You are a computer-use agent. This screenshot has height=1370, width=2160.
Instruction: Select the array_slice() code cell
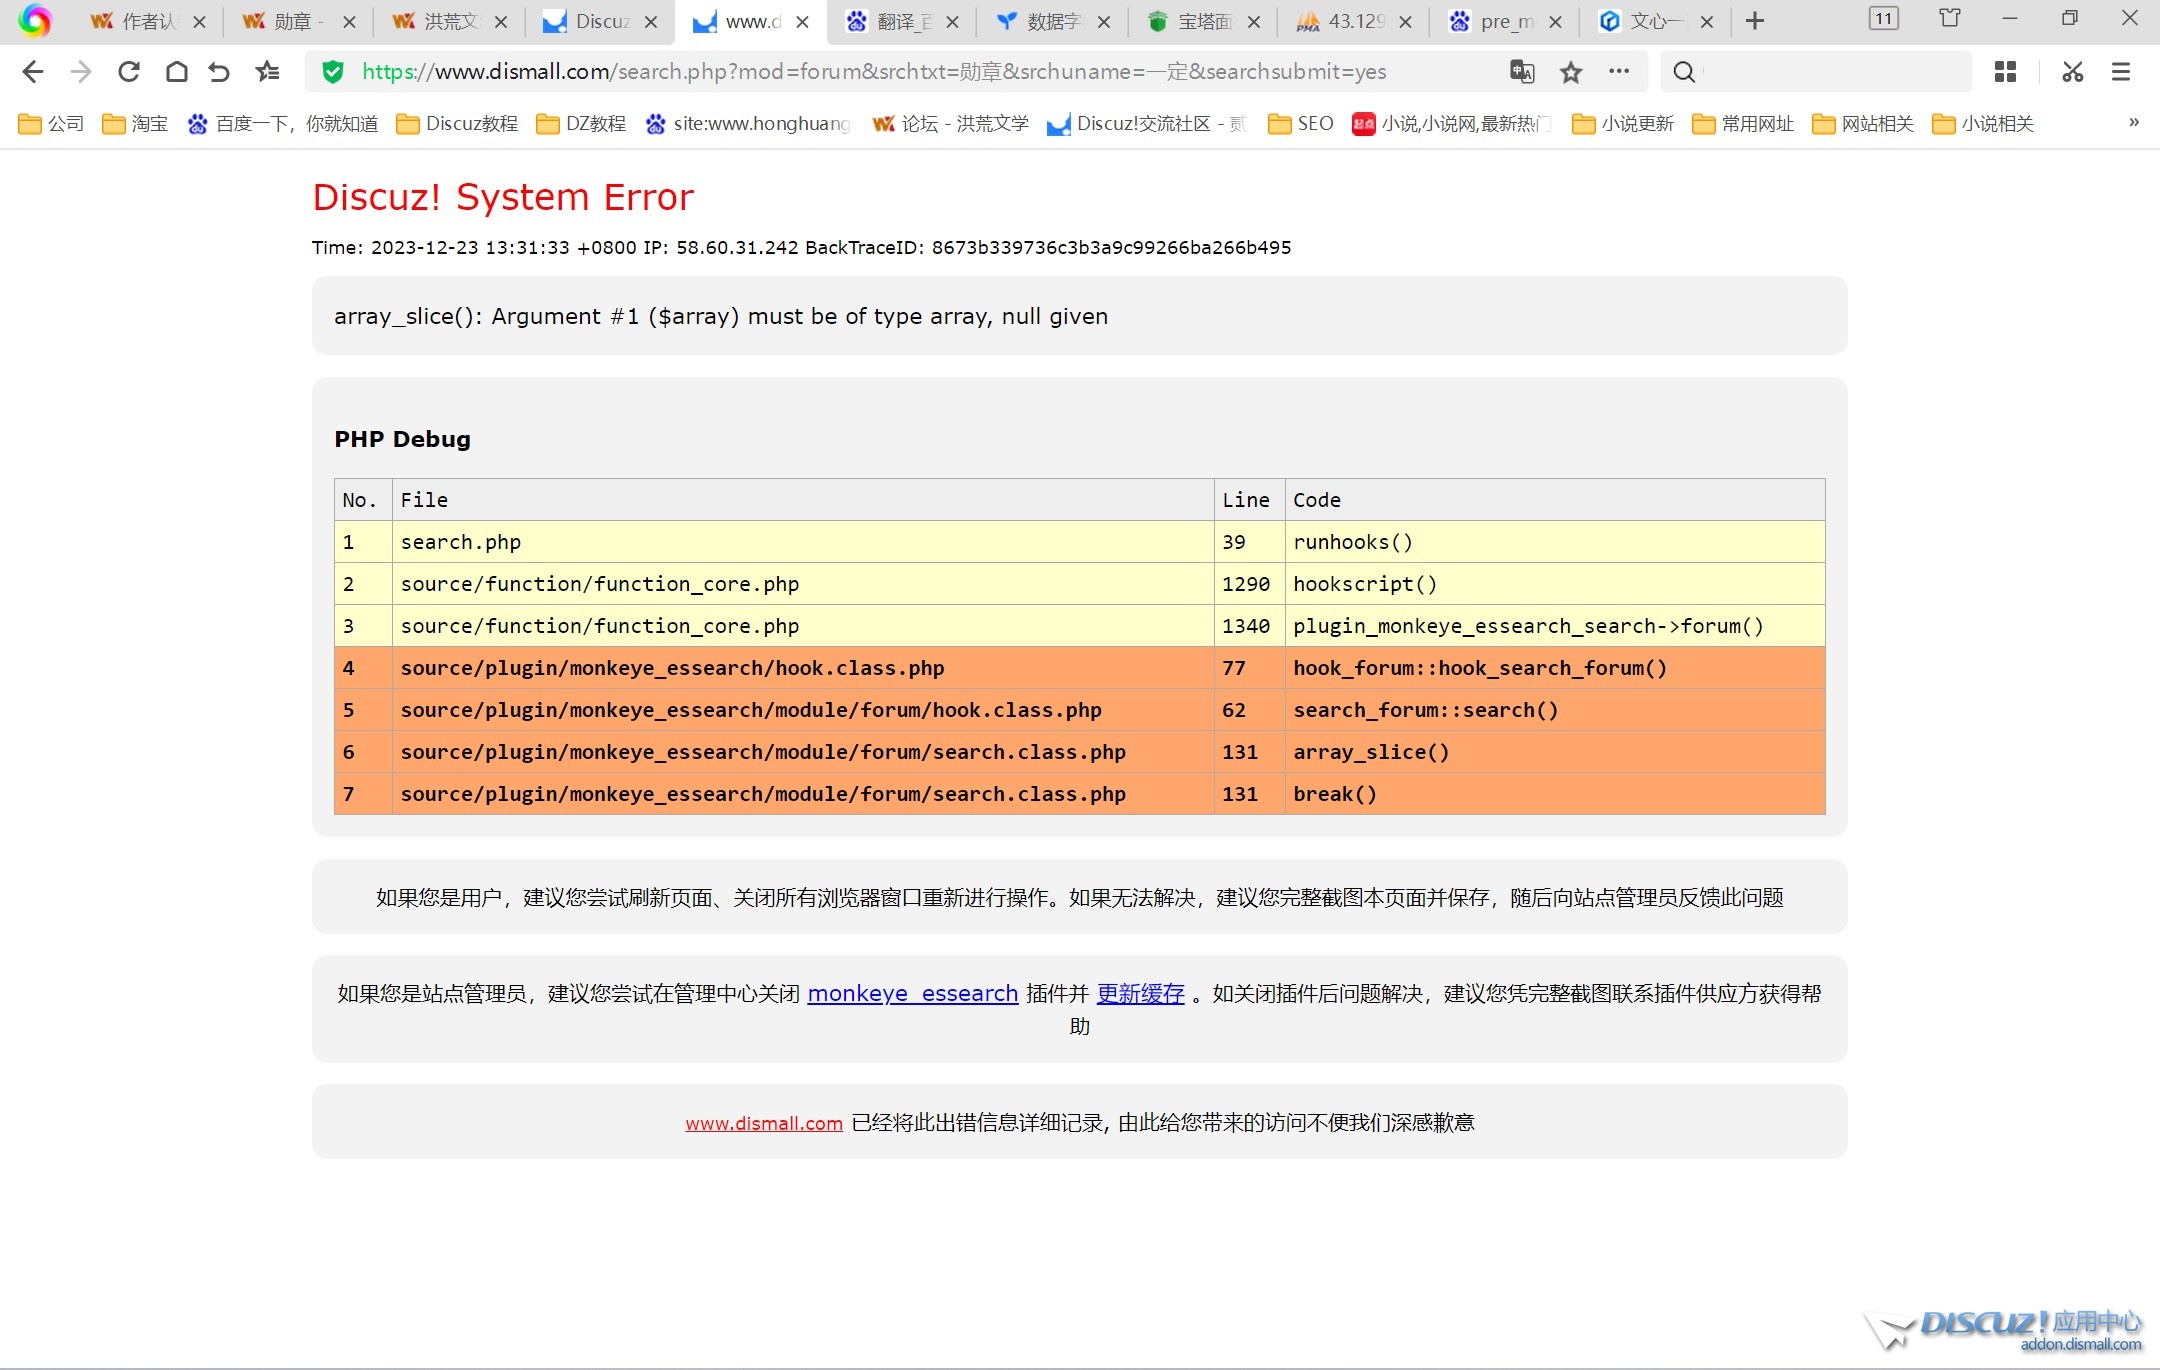(x=1554, y=752)
